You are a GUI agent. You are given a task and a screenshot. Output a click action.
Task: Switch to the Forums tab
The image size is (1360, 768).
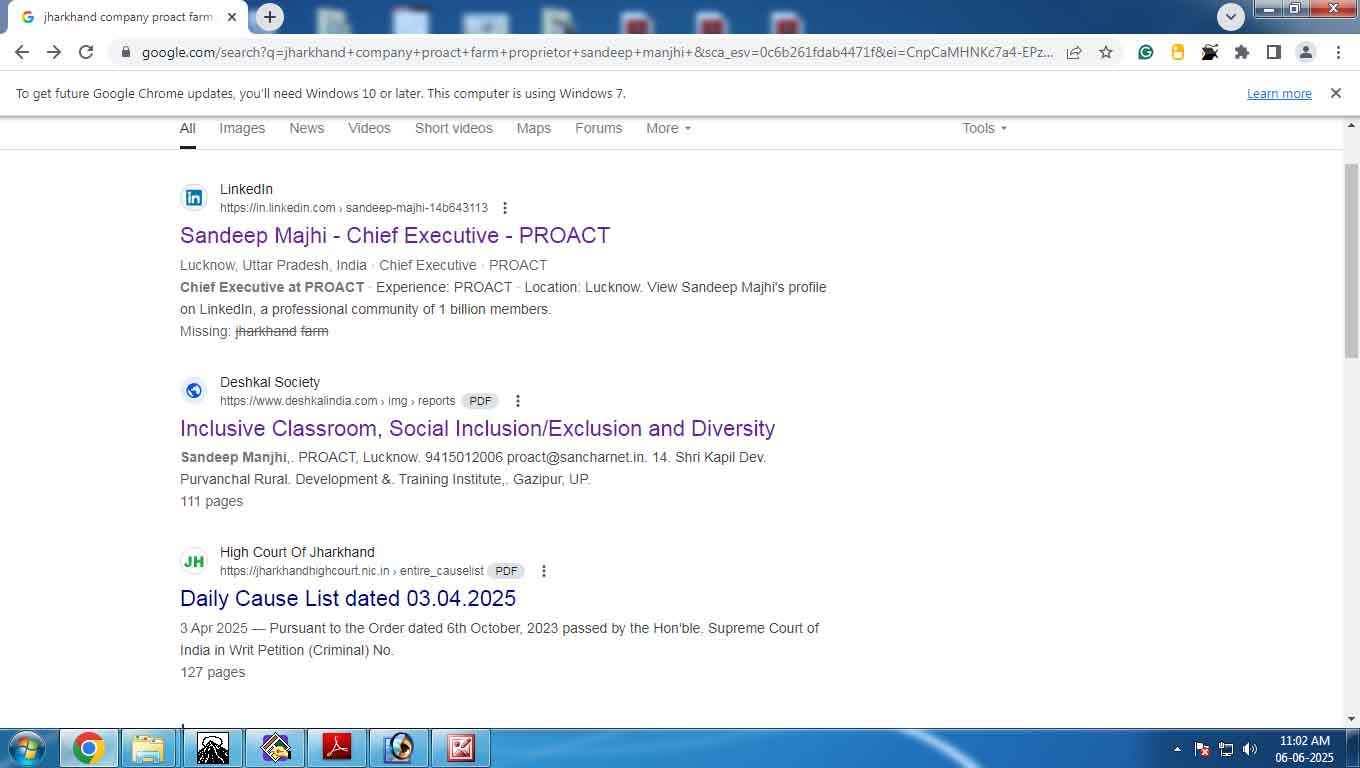[x=598, y=128]
